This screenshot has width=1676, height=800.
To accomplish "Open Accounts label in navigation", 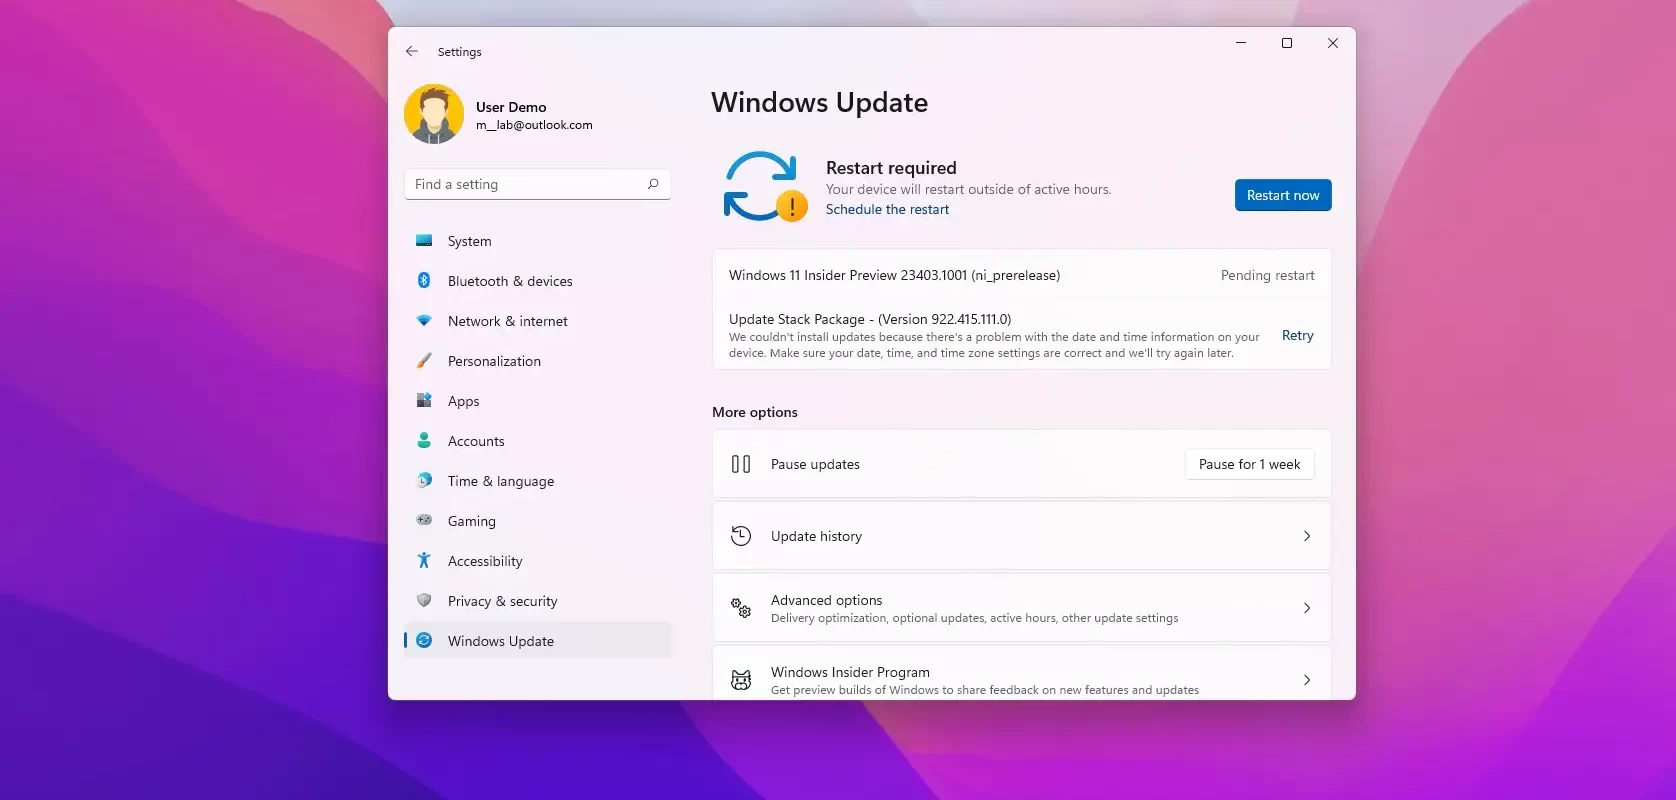I will tap(476, 441).
